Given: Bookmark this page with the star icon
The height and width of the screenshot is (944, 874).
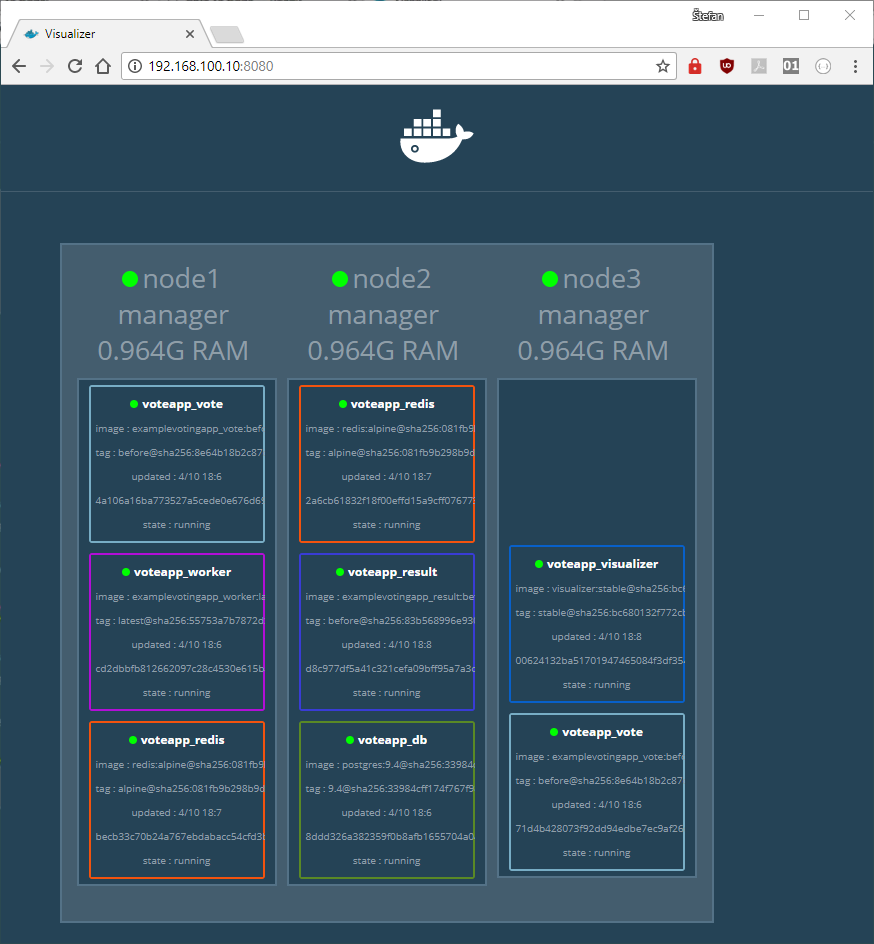Looking at the screenshot, I should pos(662,67).
